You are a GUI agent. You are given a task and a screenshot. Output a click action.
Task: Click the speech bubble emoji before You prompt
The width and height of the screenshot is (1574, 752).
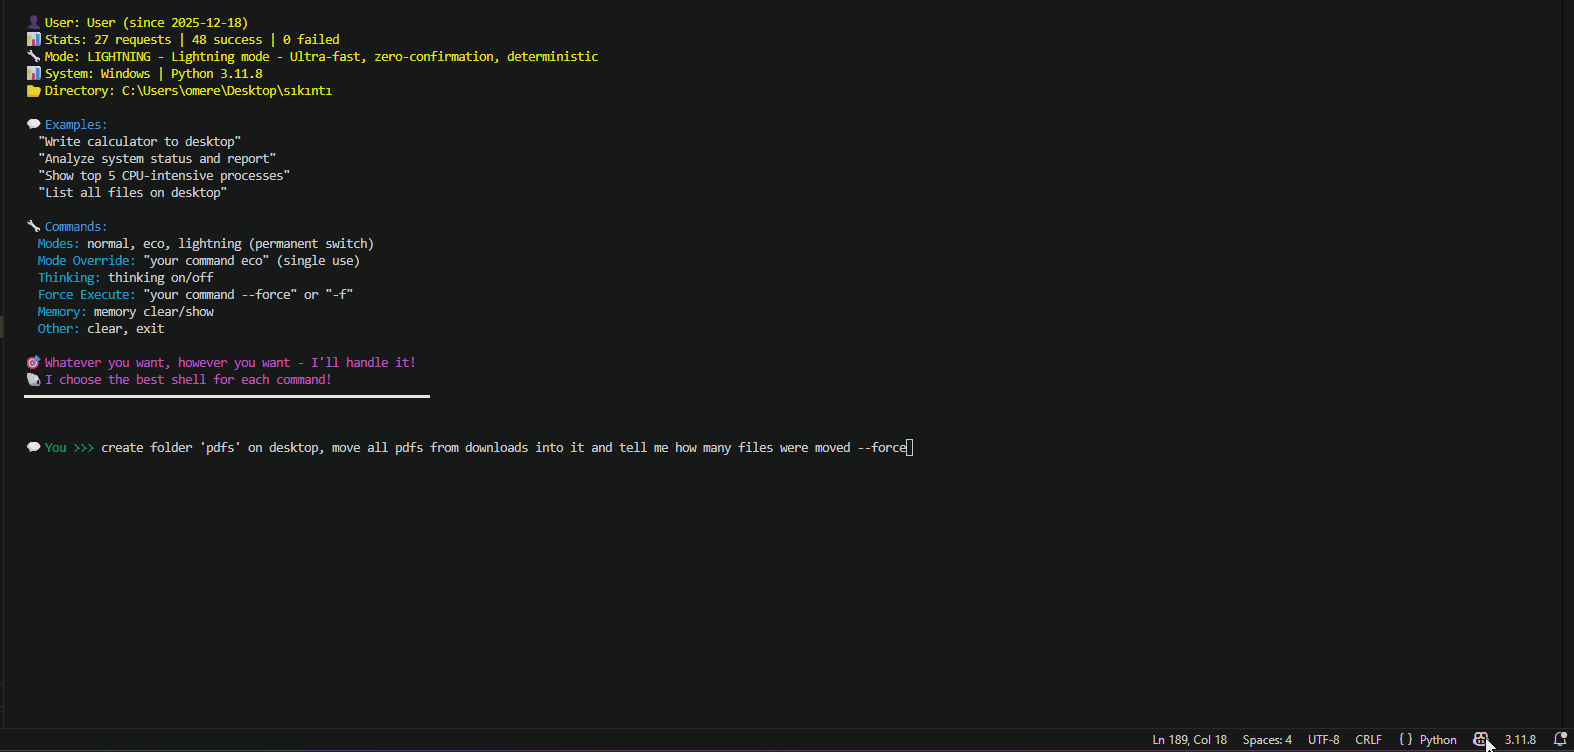[x=34, y=448]
